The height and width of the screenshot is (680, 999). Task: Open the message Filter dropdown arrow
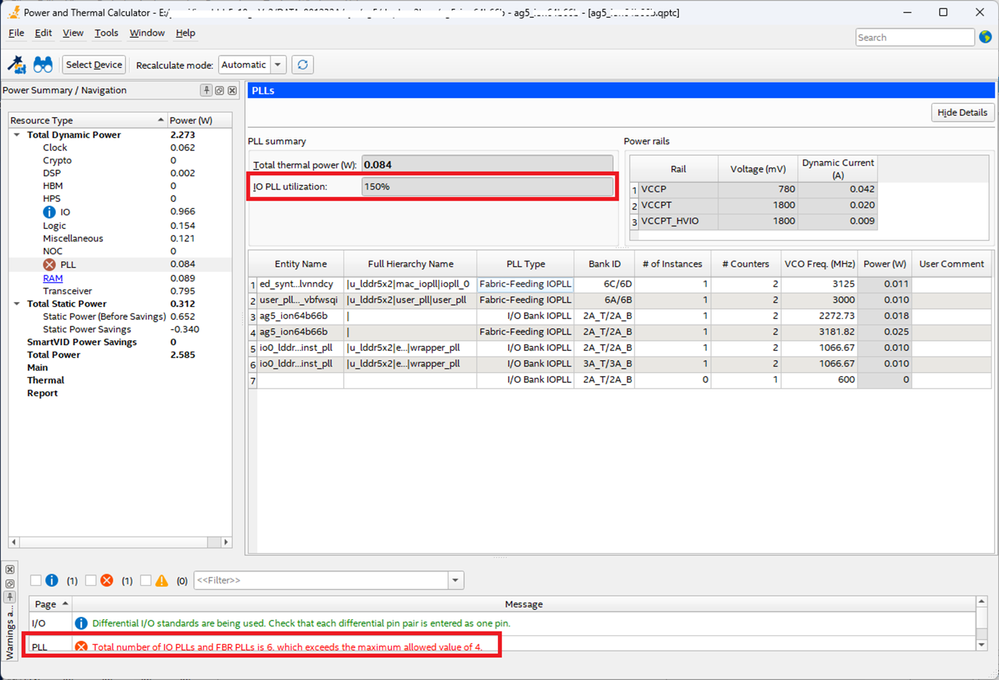[456, 580]
